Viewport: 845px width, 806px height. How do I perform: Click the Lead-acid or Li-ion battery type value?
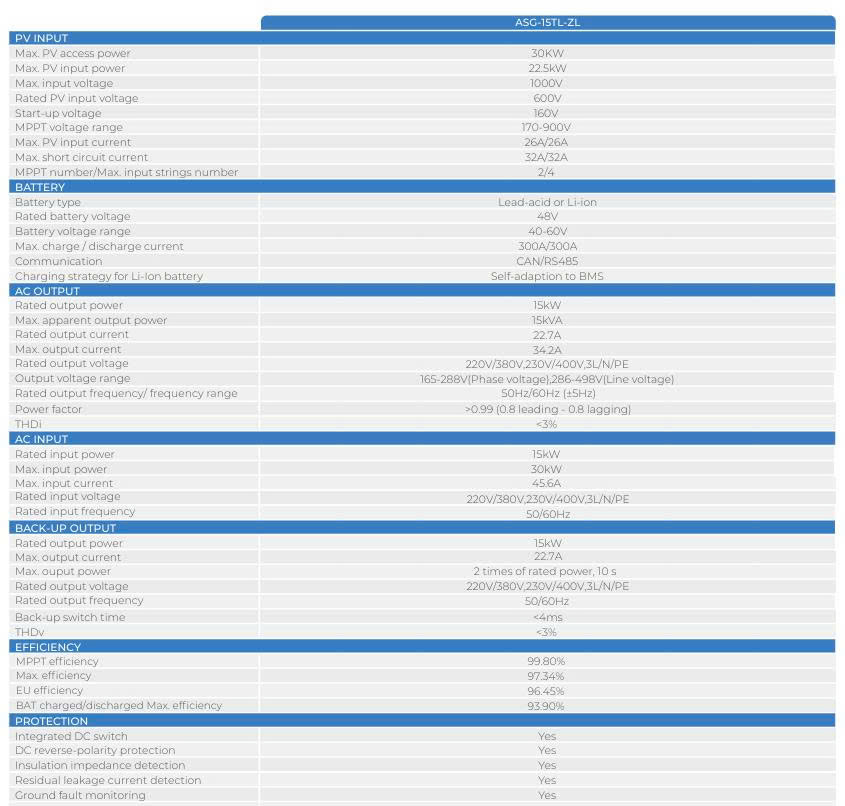pyautogui.click(x=546, y=202)
